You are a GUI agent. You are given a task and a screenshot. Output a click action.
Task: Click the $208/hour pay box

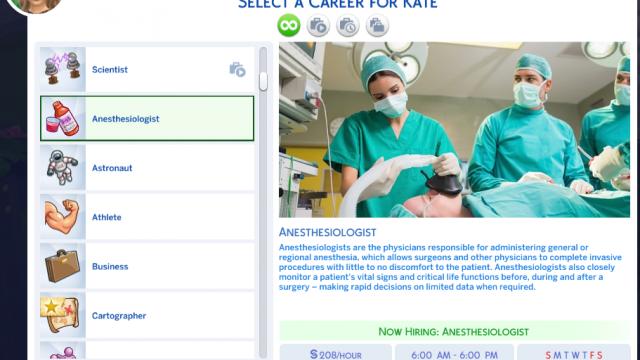(x=336, y=353)
